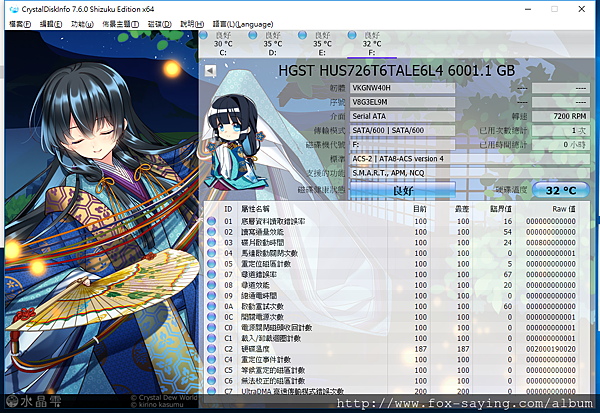
Task: Click the firmware field VKGNW40H
Action: tap(403, 88)
